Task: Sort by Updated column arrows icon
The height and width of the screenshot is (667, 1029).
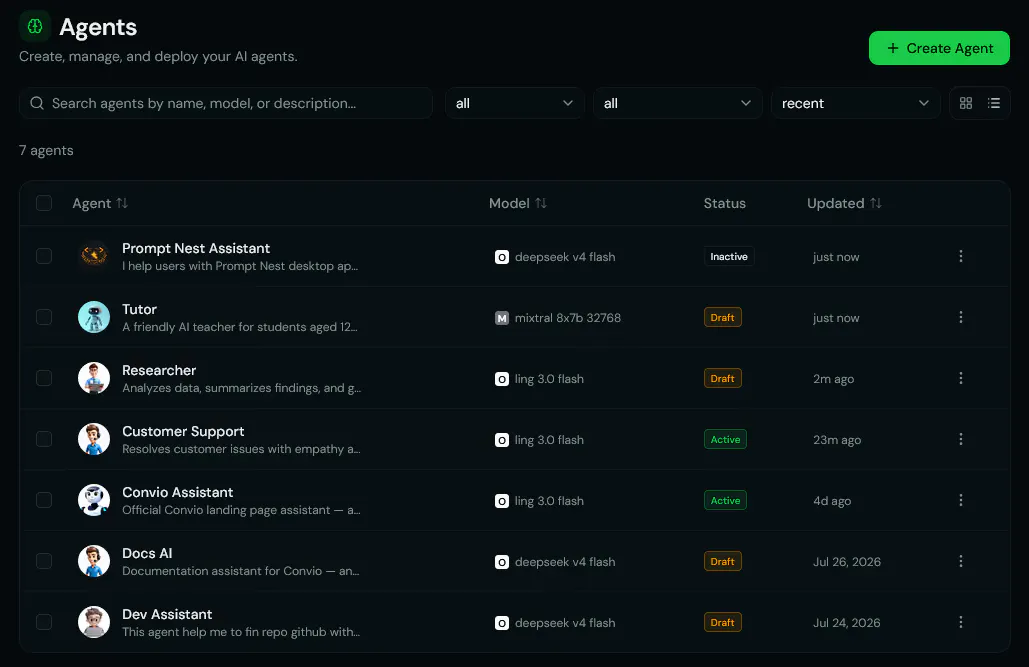Action: [x=875, y=203]
